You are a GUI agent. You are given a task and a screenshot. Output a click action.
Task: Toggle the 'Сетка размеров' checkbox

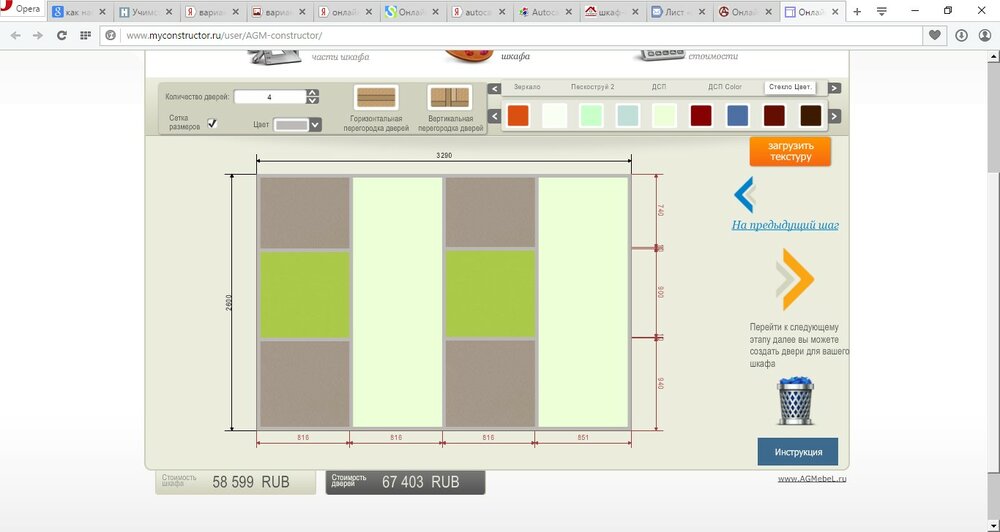212,124
